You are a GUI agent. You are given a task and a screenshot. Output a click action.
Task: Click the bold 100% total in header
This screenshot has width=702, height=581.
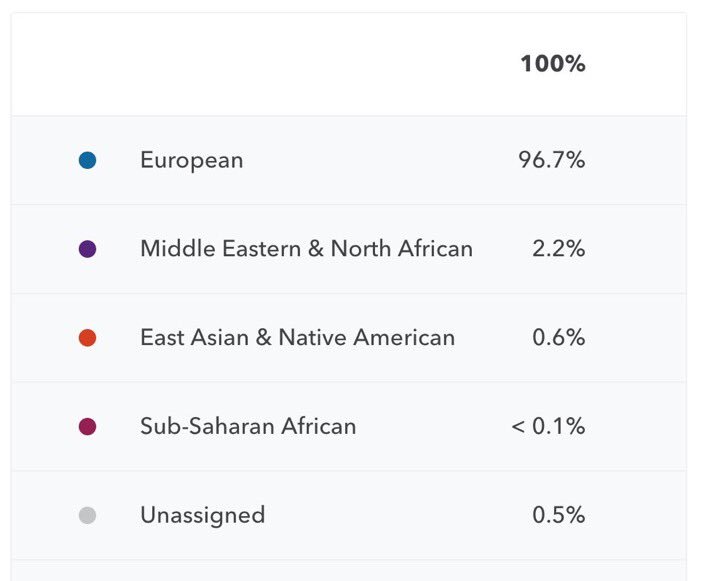point(552,65)
